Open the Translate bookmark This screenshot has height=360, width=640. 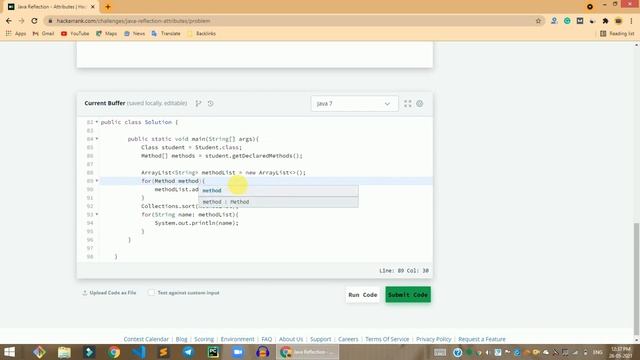pos(166,33)
